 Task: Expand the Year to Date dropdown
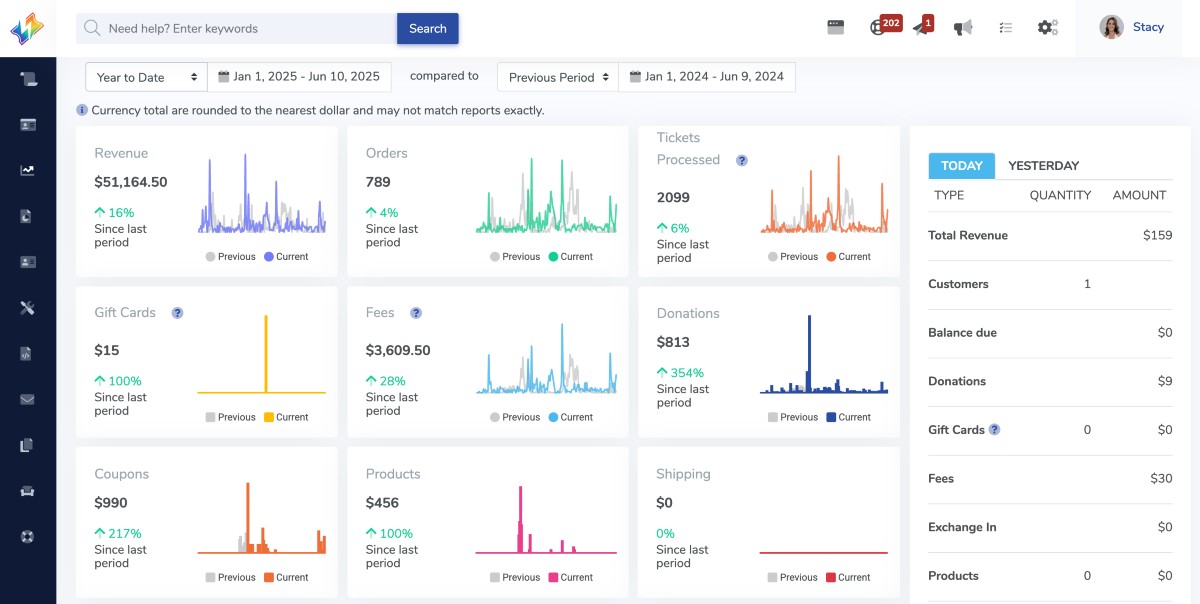point(146,77)
